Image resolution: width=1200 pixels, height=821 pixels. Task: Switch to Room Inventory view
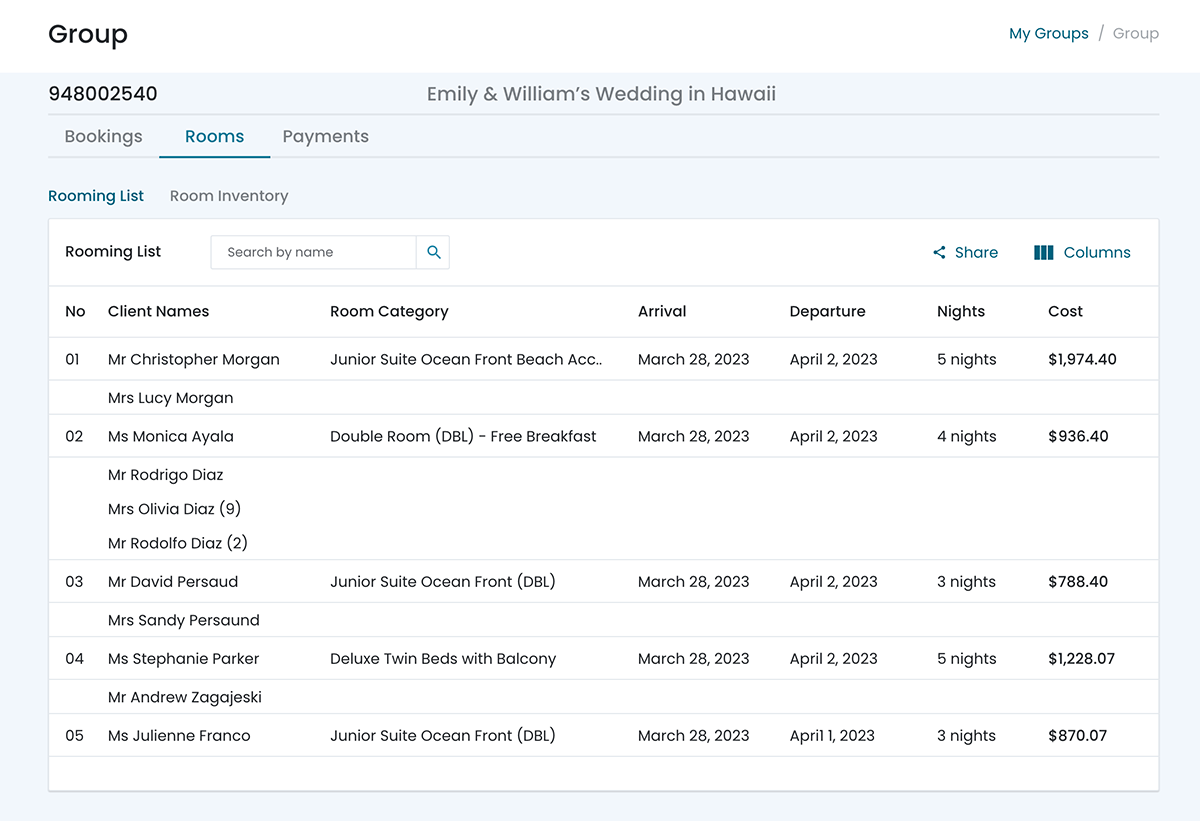(229, 196)
